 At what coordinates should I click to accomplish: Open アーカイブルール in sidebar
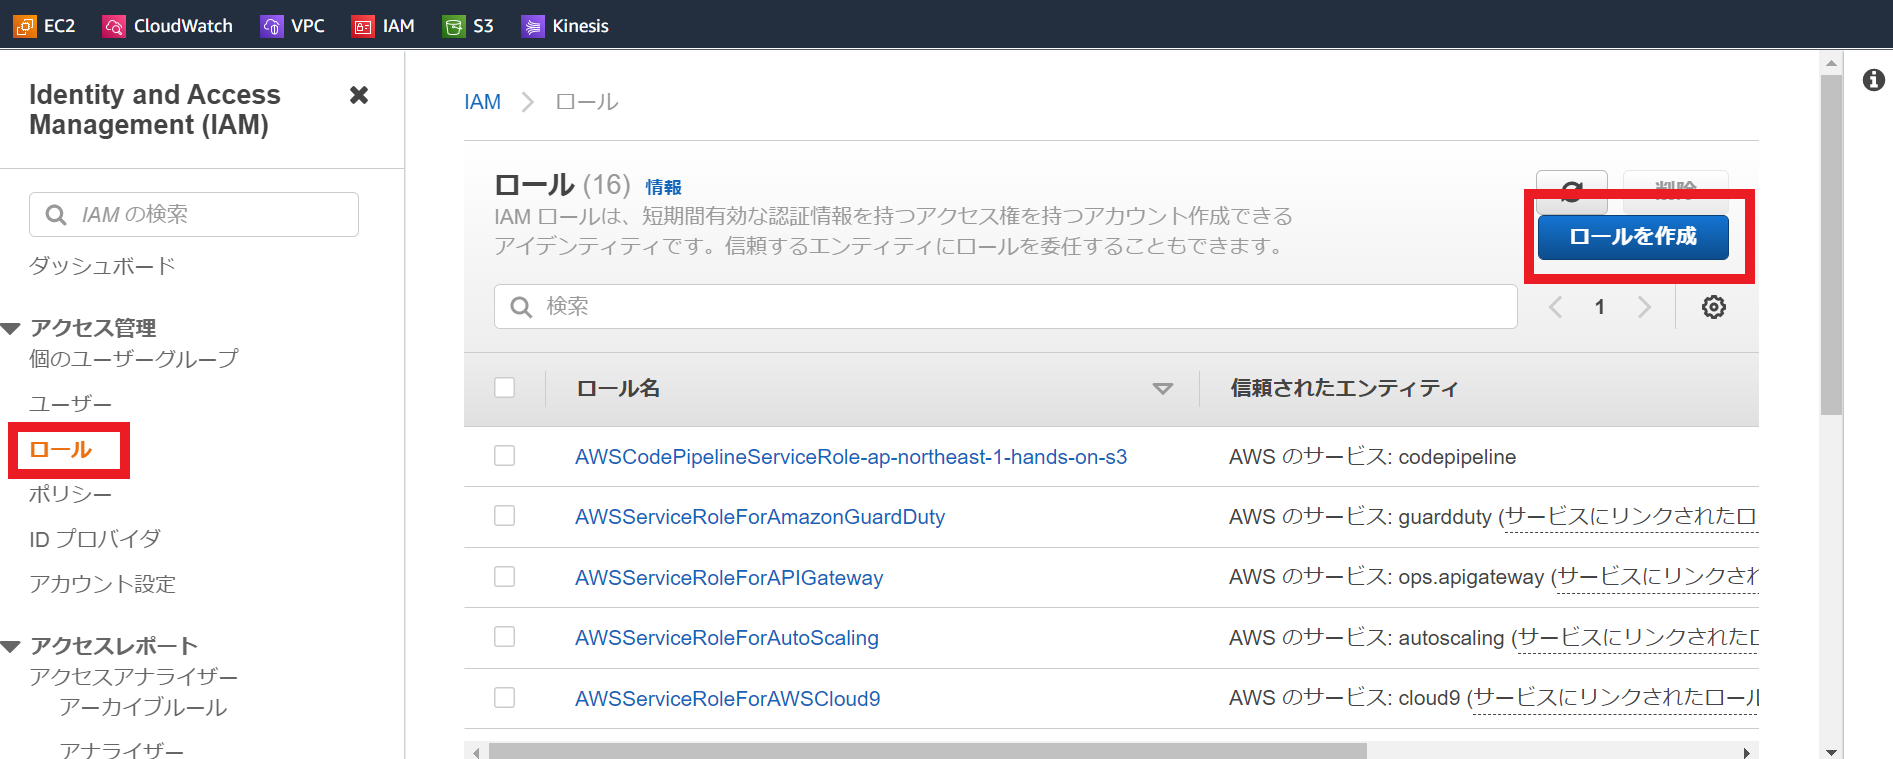[x=143, y=707]
